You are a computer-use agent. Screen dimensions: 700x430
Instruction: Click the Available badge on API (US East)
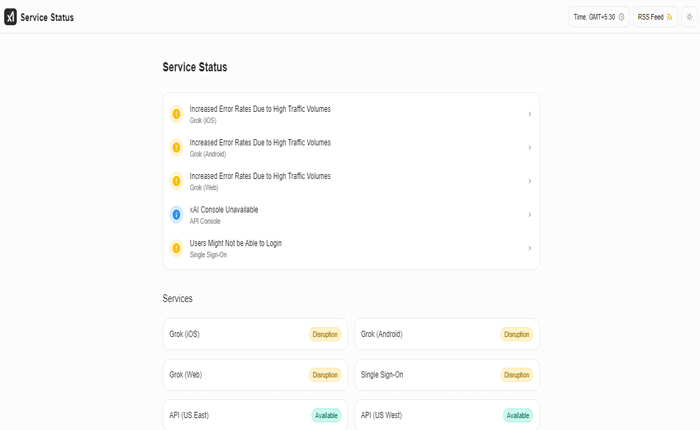(x=325, y=415)
